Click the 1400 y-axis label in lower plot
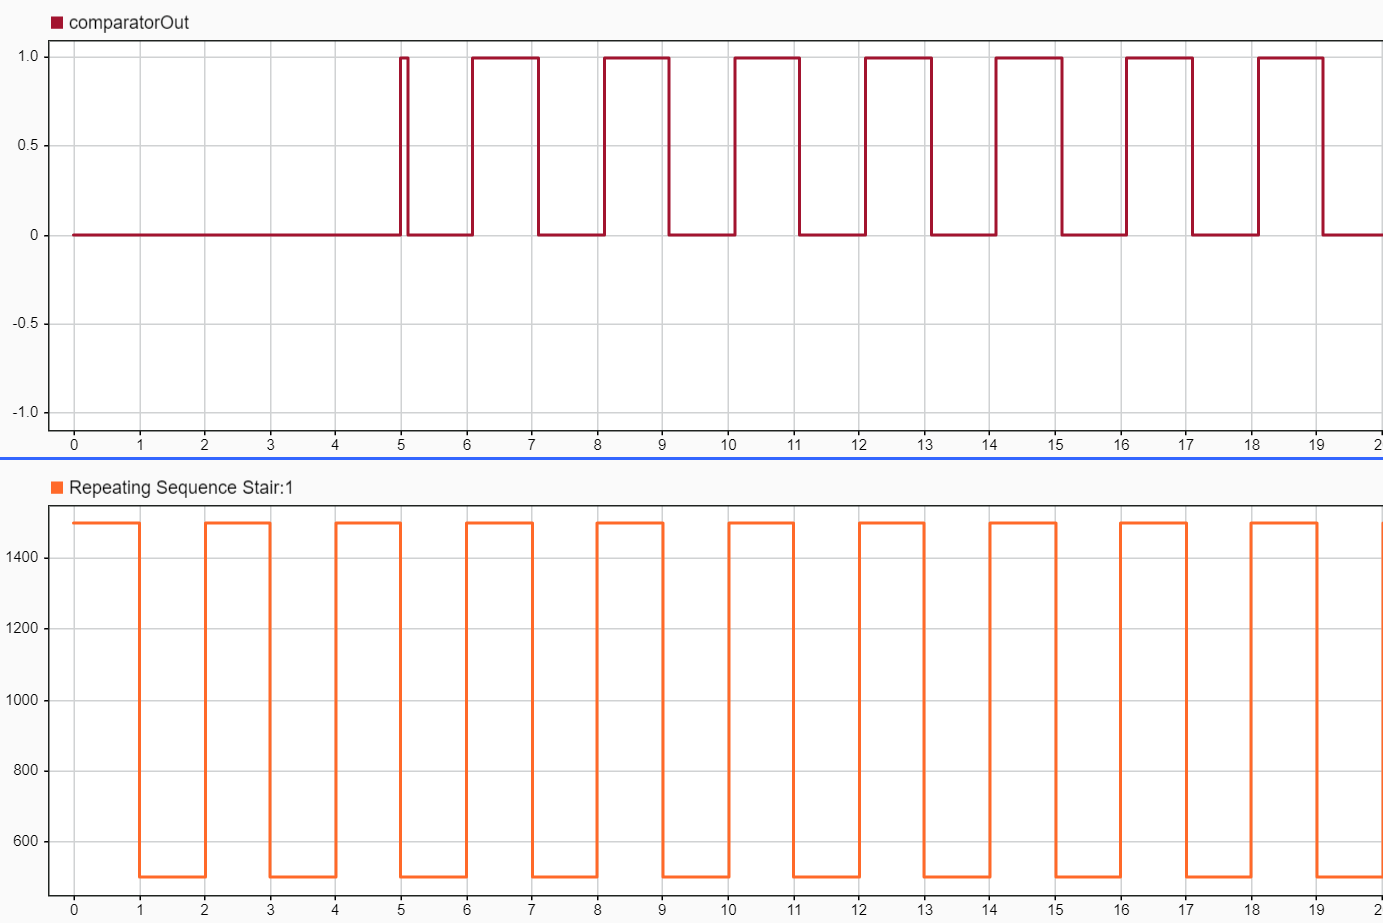This screenshot has width=1383, height=923. point(22,558)
